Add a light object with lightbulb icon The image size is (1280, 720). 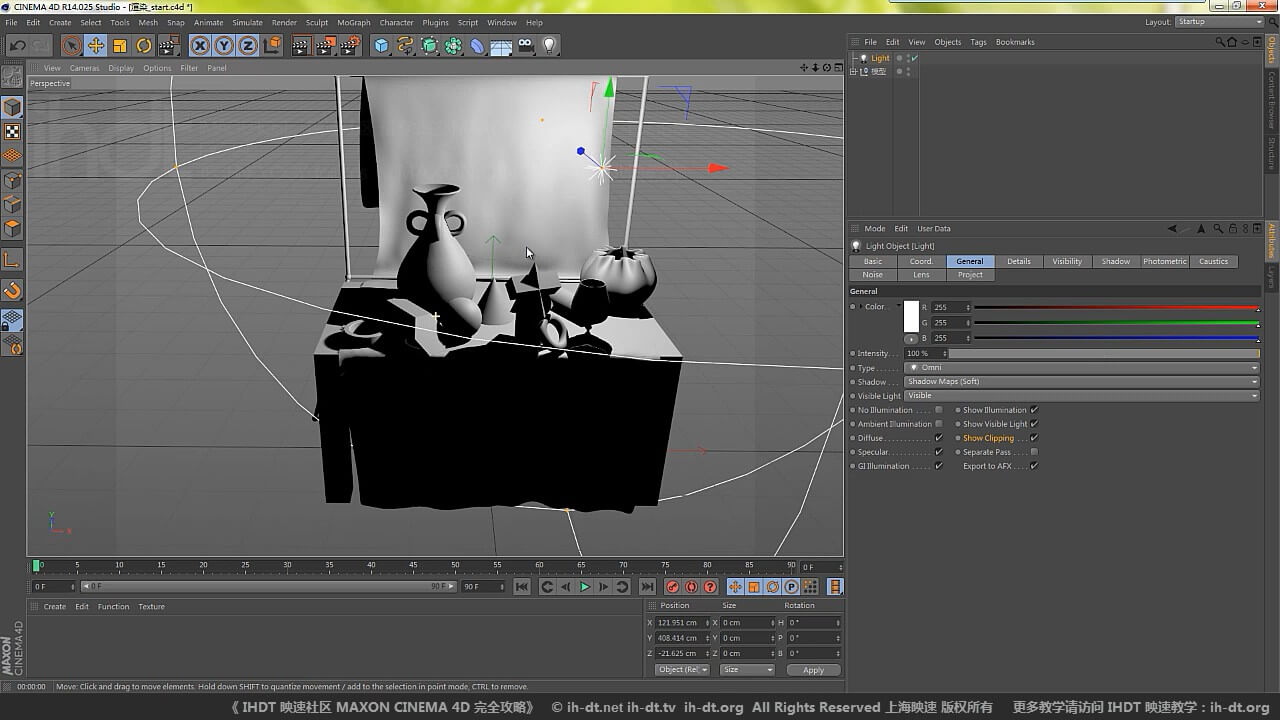549,45
